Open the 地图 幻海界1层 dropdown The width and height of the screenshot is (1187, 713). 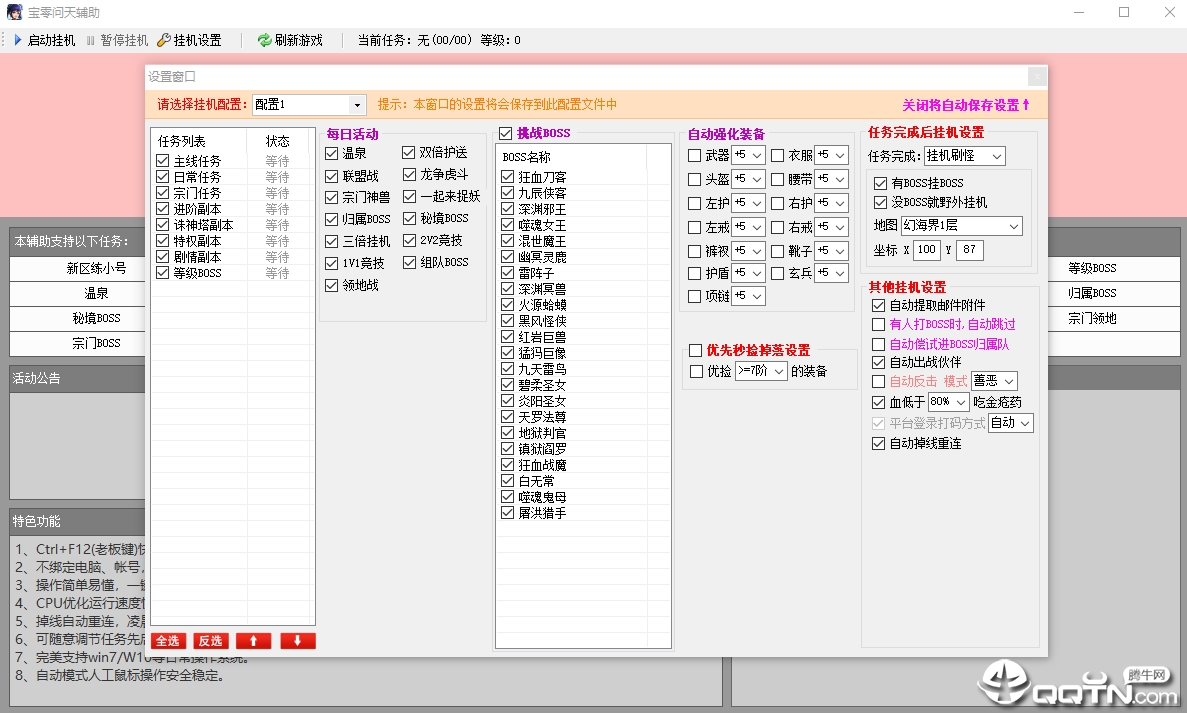(x=1014, y=226)
